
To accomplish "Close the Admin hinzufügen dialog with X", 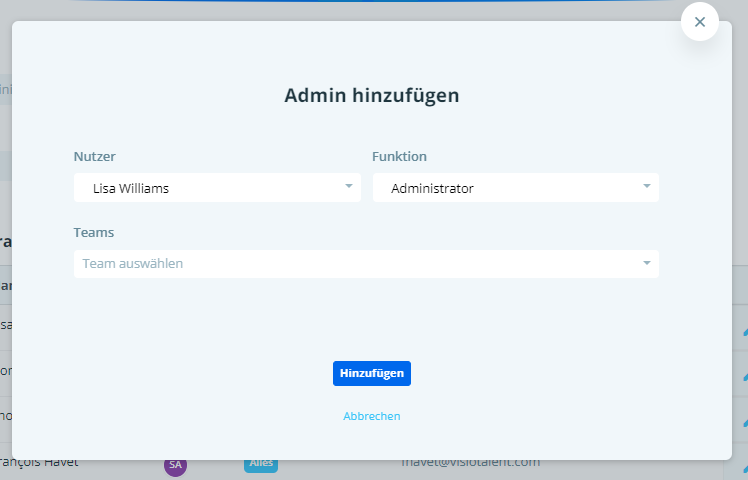I will [x=699, y=22].
